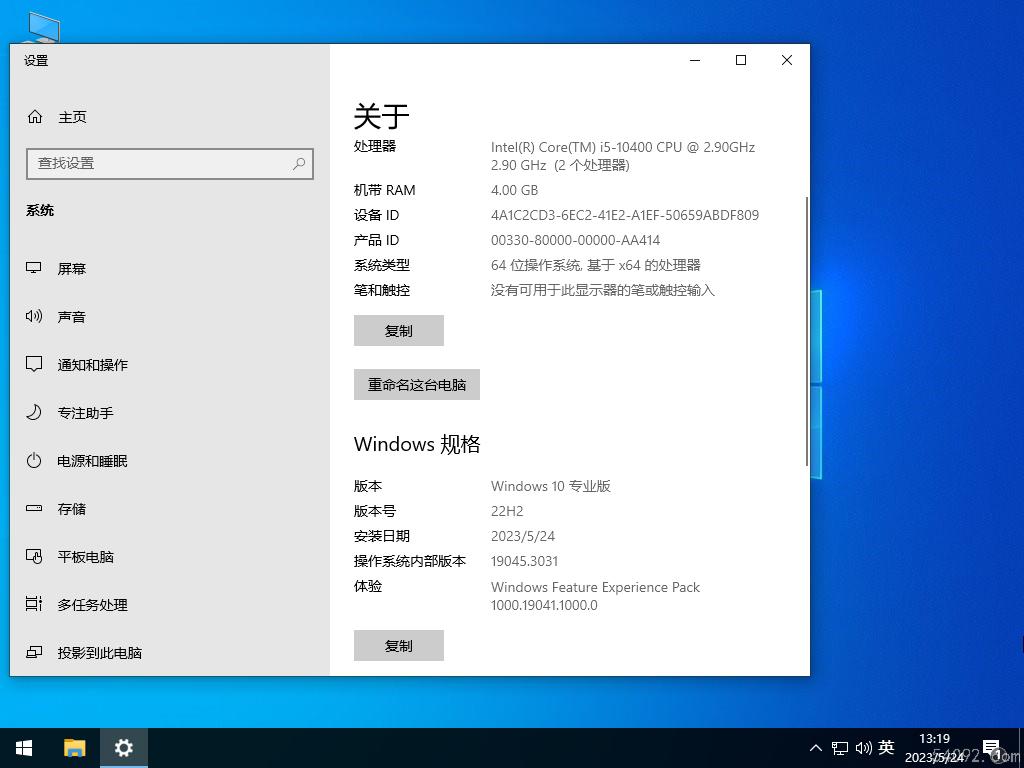The image size is (1024, 768).
Task: Click the 关于 page title
Action: coord(381,116)
